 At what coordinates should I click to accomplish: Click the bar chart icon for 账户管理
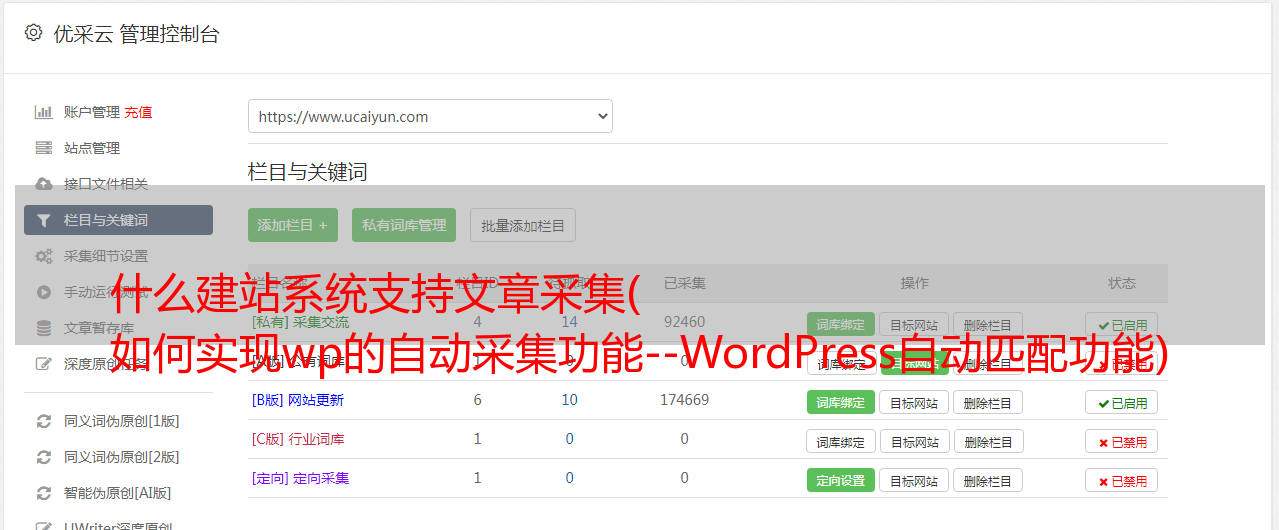43,112
